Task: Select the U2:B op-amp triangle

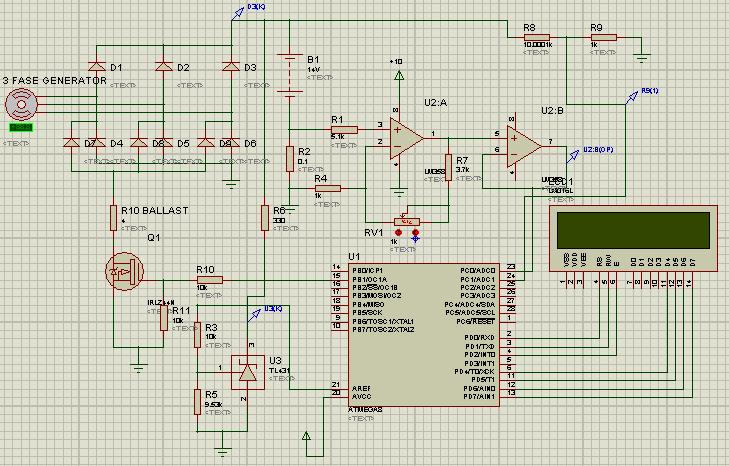Action: click(x=524, y=146)
